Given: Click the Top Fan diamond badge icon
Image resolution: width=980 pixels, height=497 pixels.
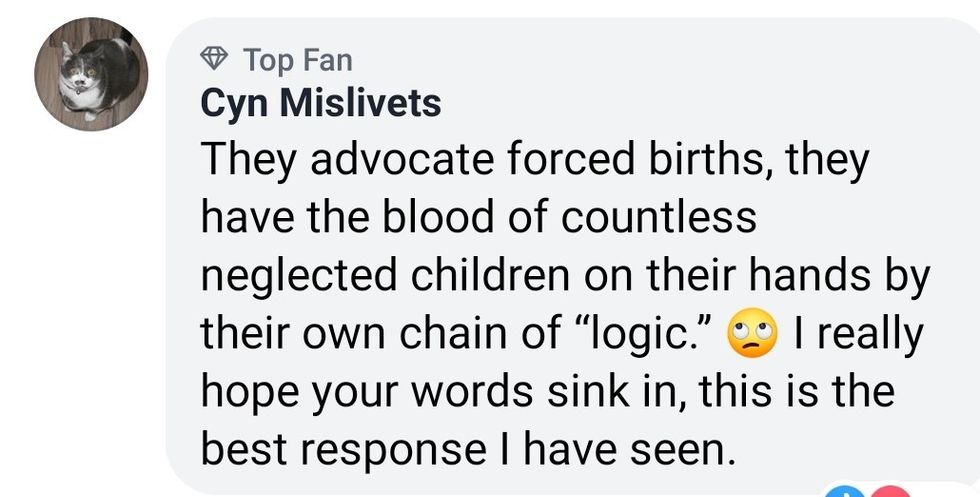Looking at the screenshot, I should (x=214, y=60).
